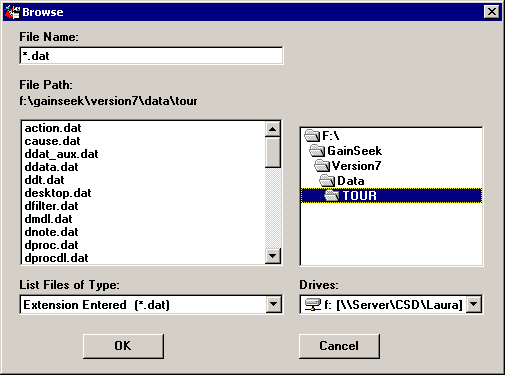This screenshot has height=375, width=505.
Task: Click the file list scrollbar thumb
Action: click(273, 152)
